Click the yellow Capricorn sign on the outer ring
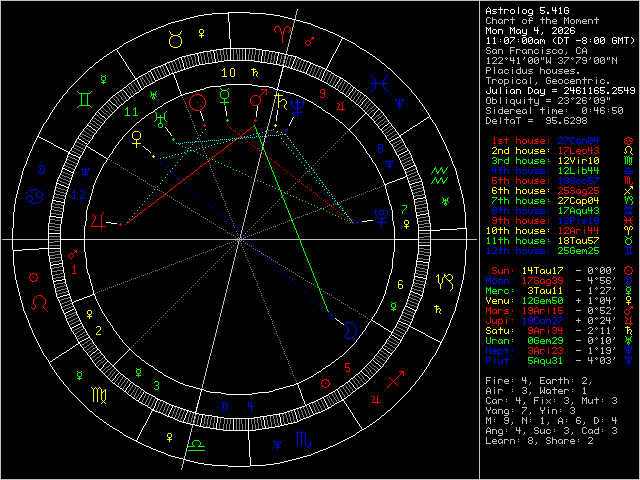 [445, 282]
